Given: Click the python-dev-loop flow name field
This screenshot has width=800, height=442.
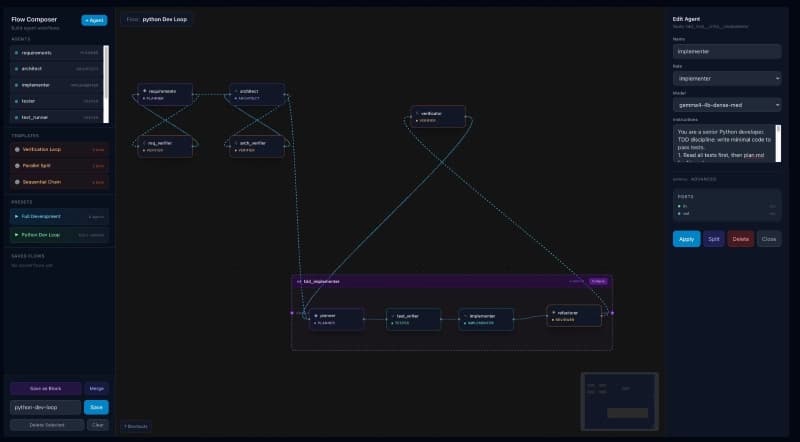Looking at the screenshot, I should pyautogui.click(x=45, y=407).
